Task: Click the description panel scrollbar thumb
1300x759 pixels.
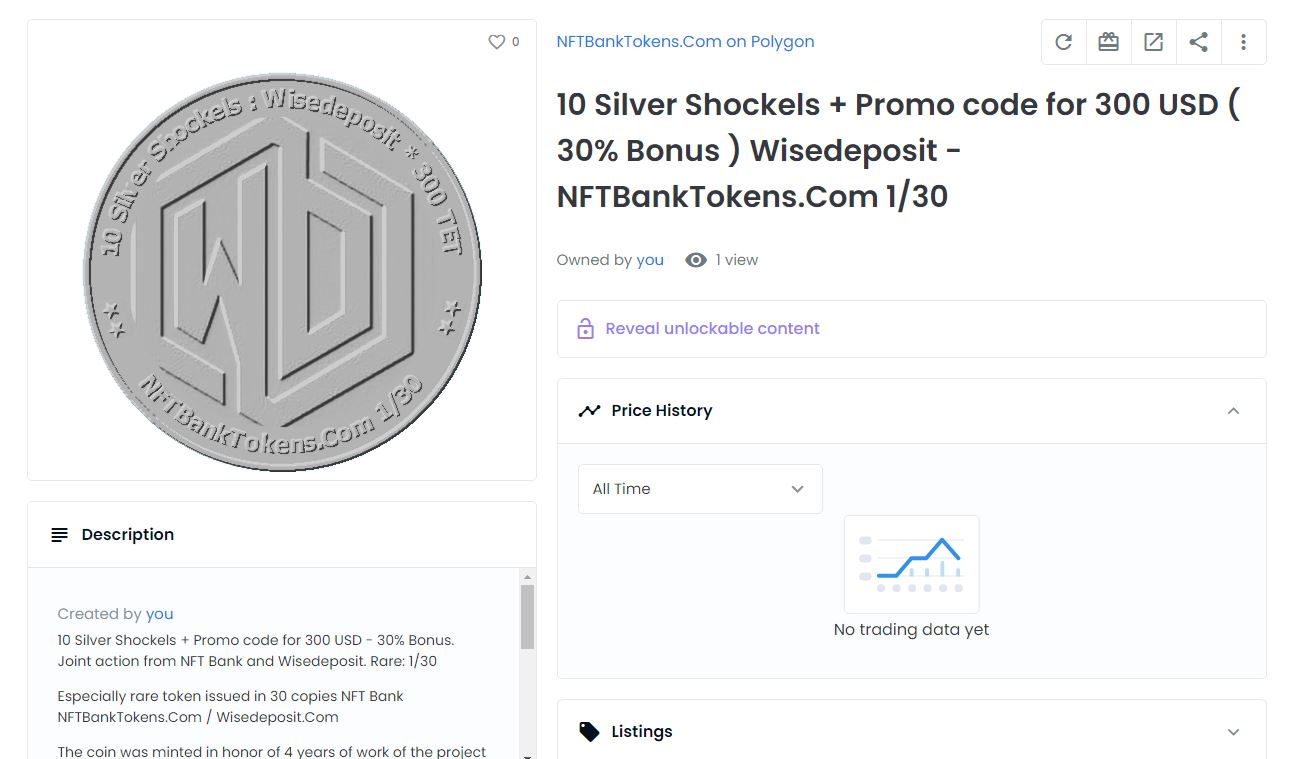Action: (527, 616)
